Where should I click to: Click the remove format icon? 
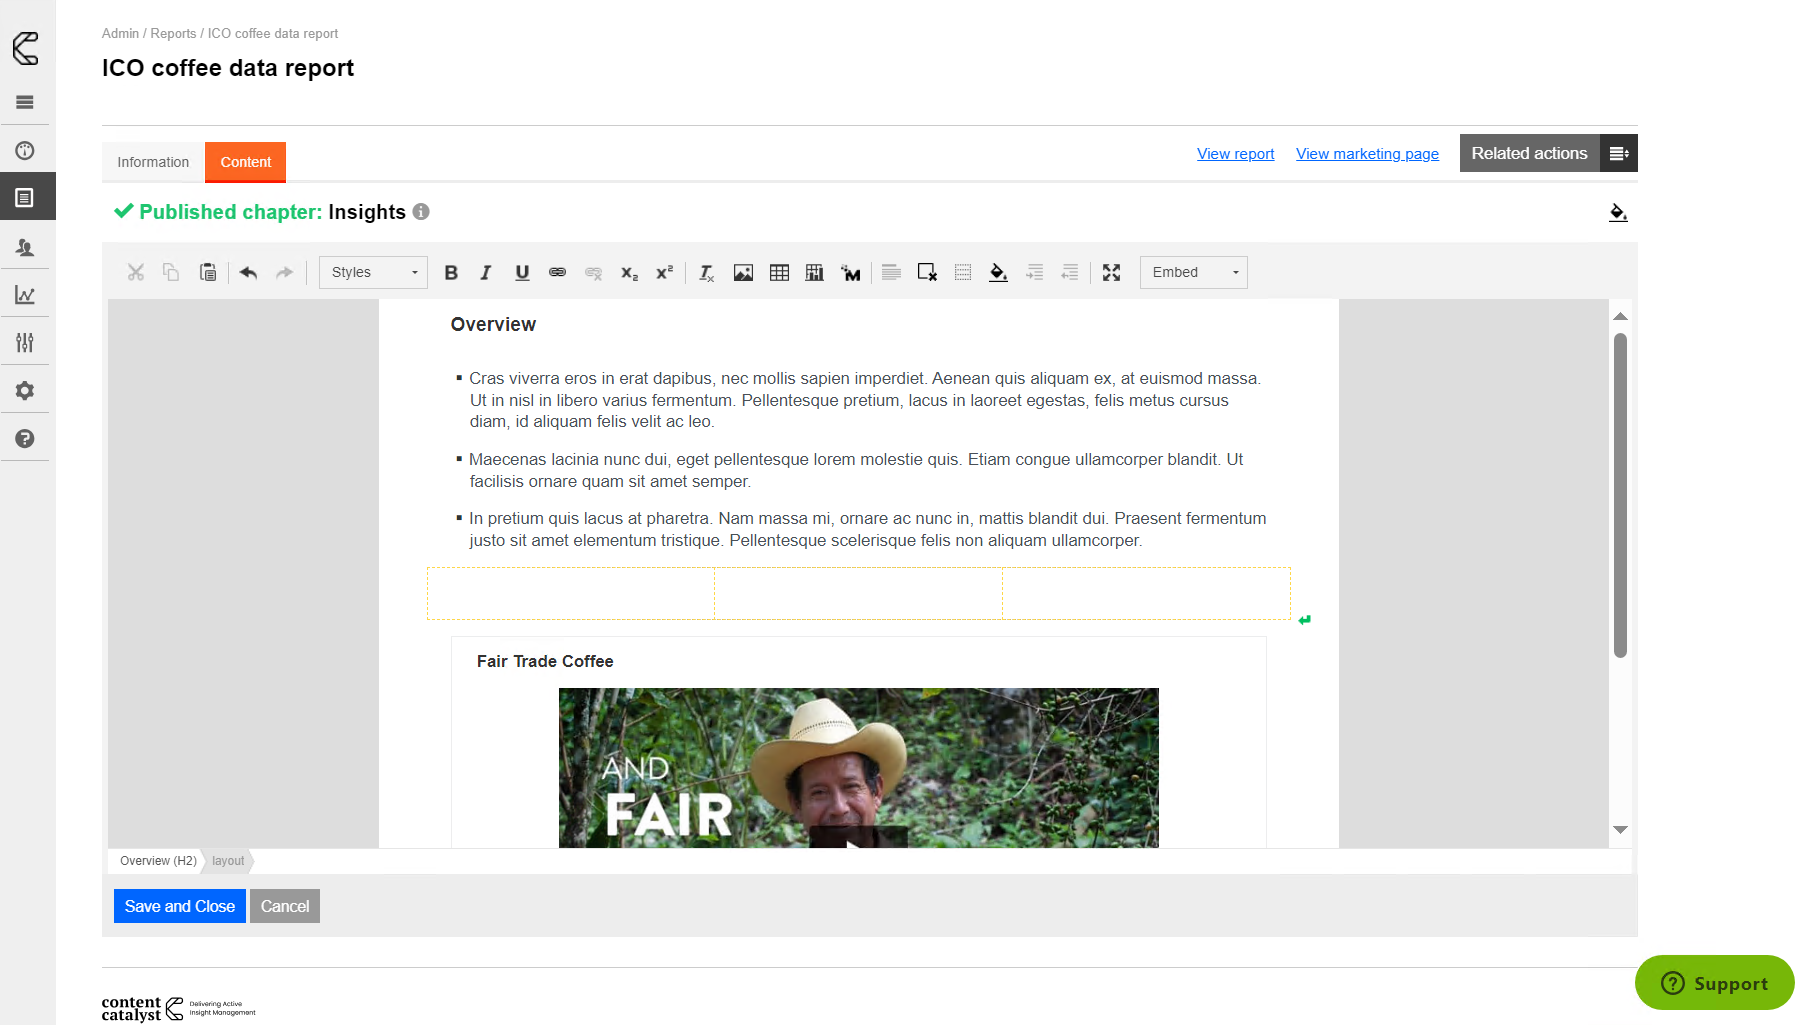(706, 273)
